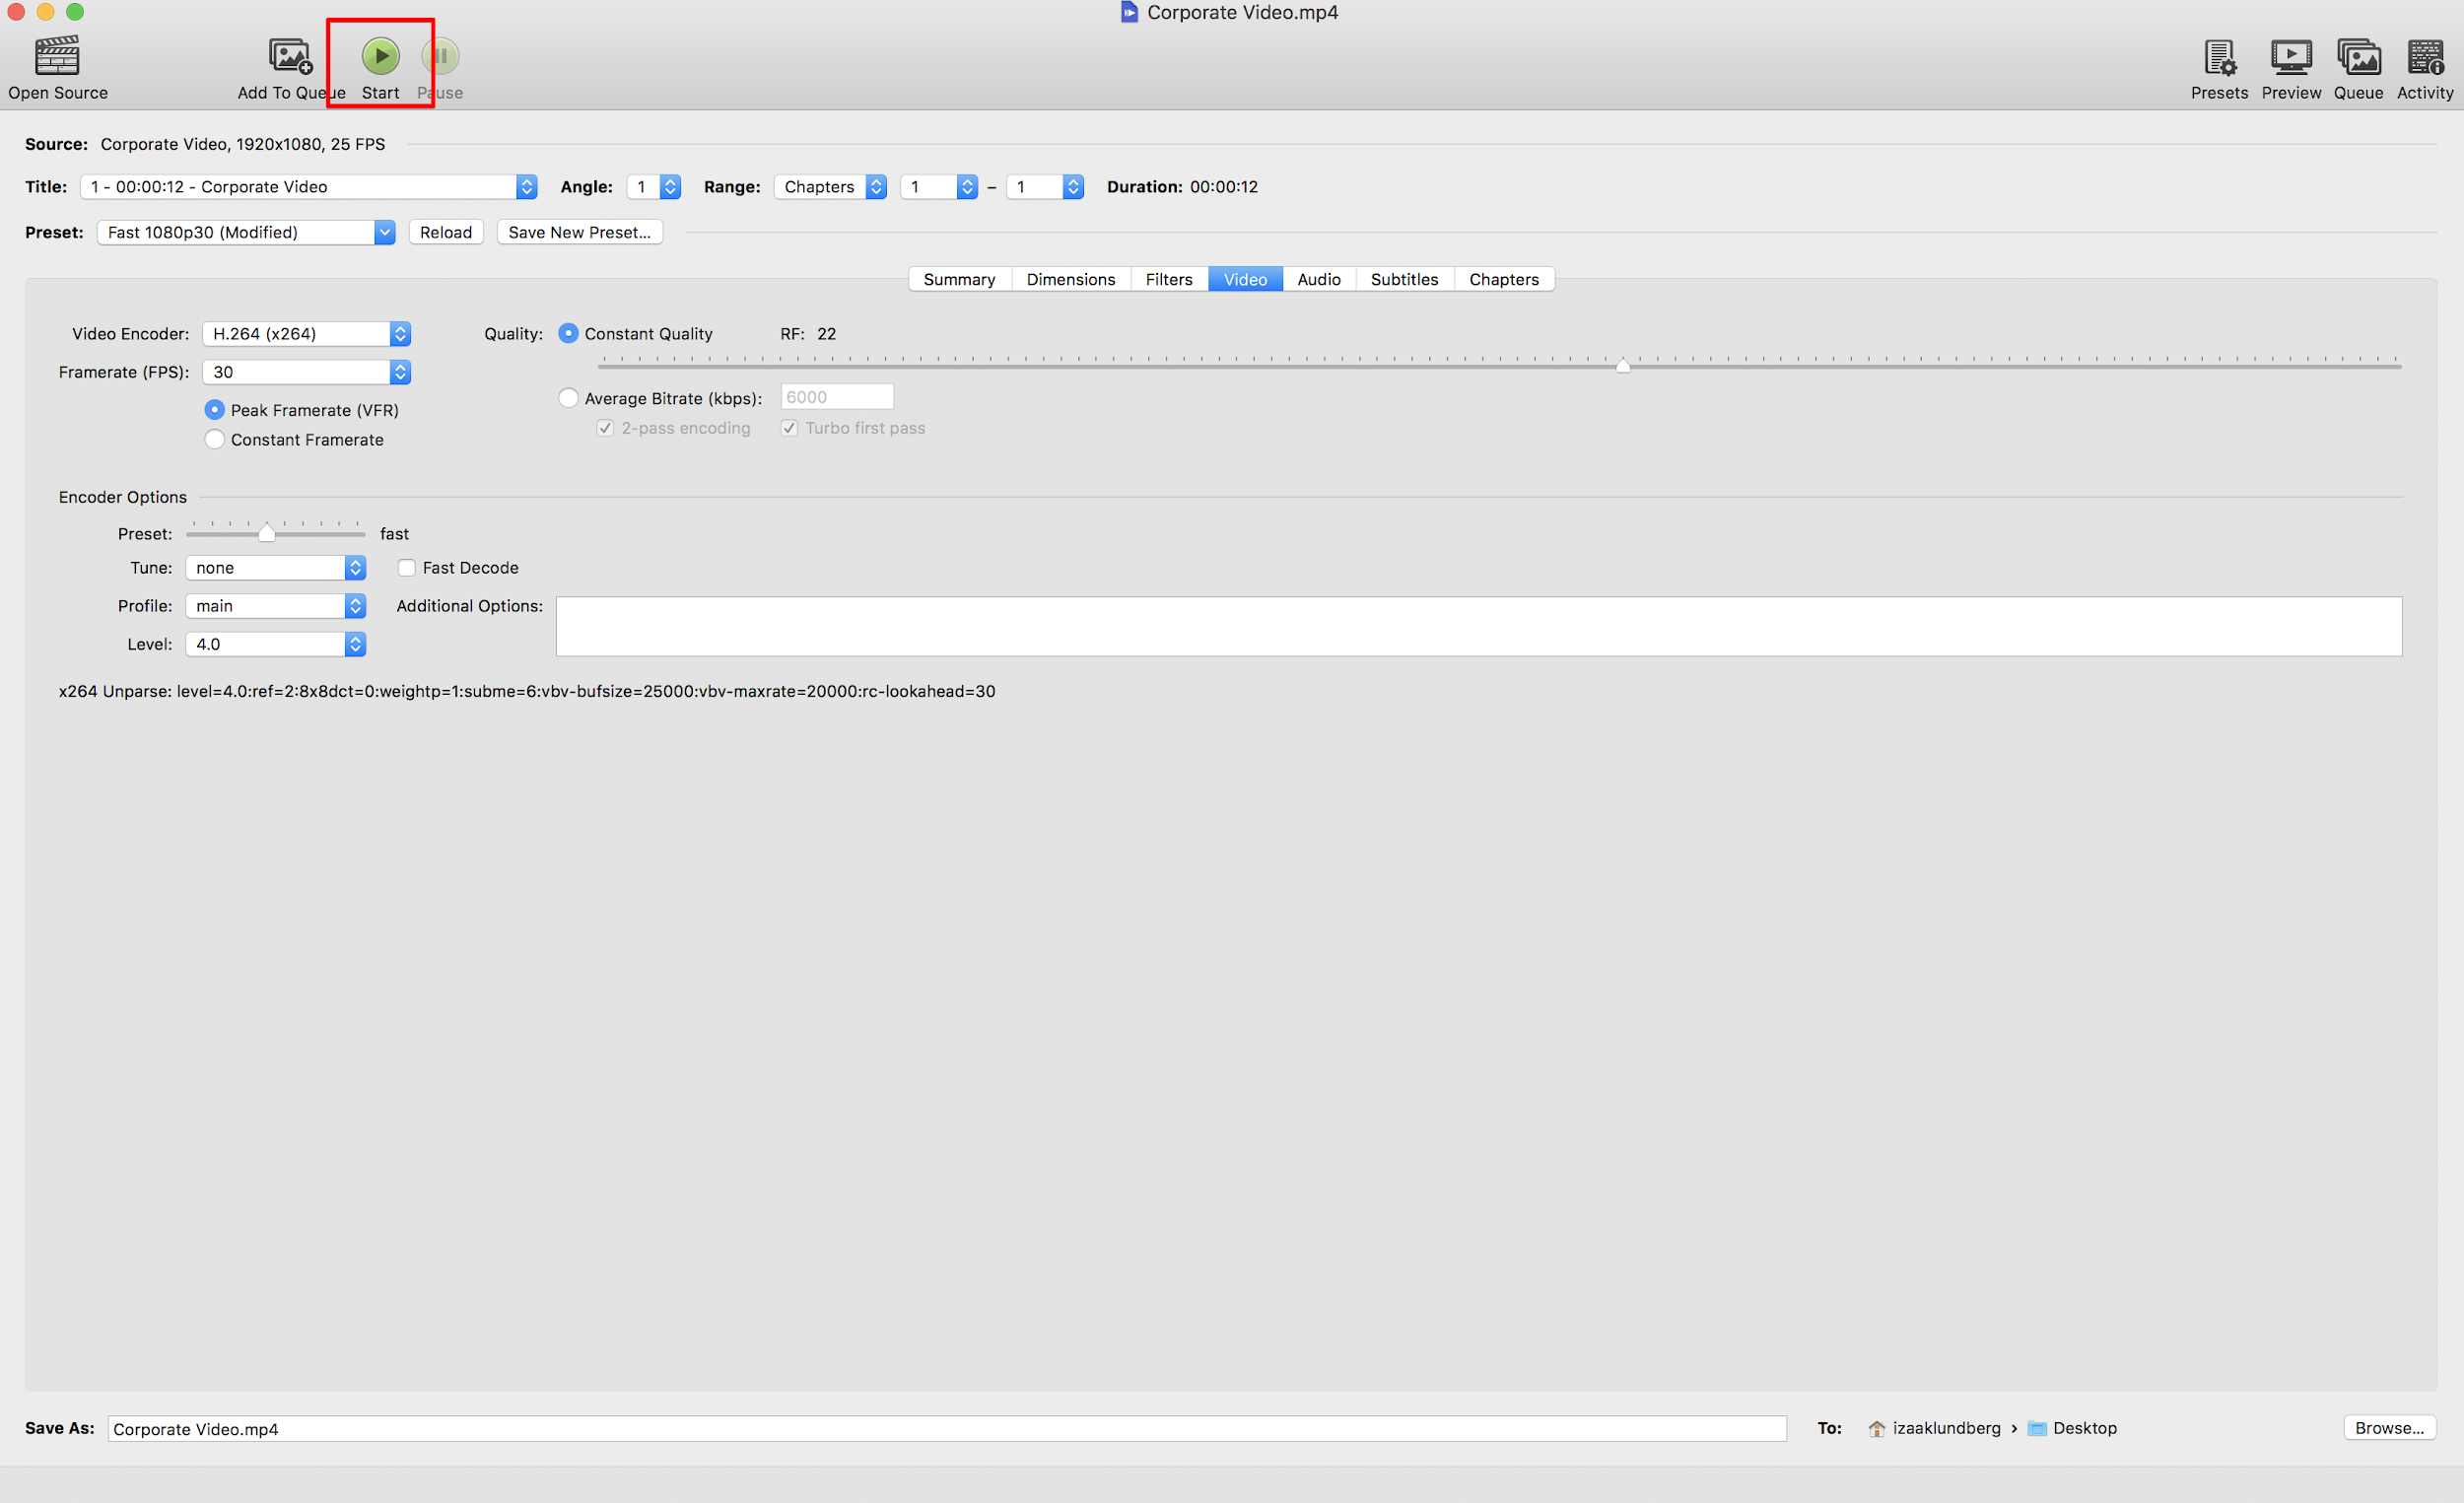Click the Save As filename field

click(947, 1429)
